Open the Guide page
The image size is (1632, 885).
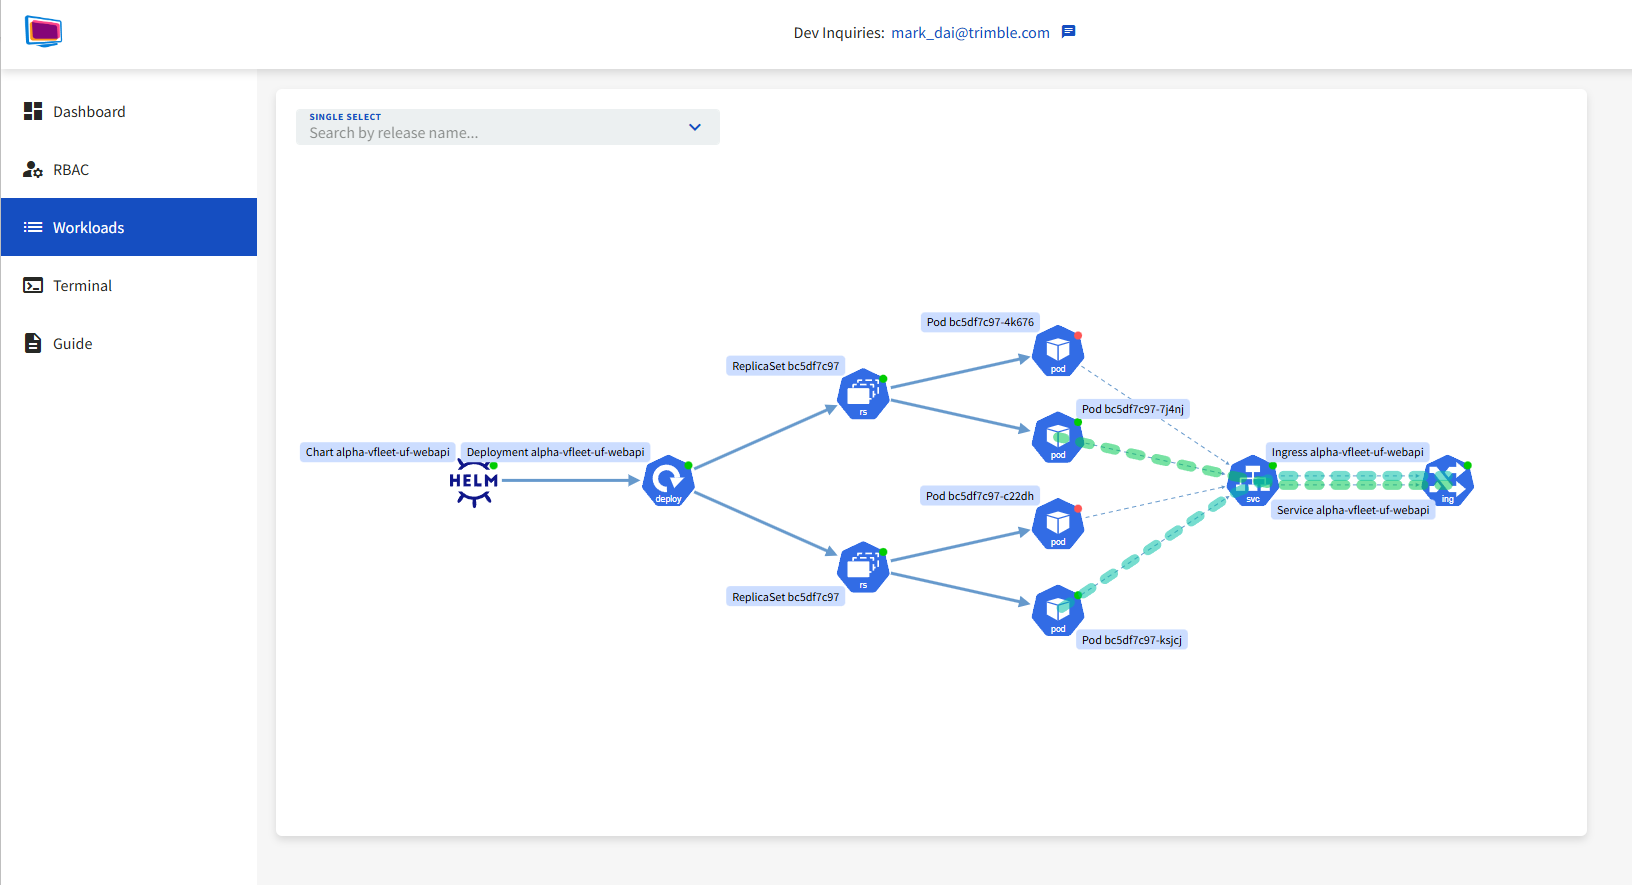(72, 344)
